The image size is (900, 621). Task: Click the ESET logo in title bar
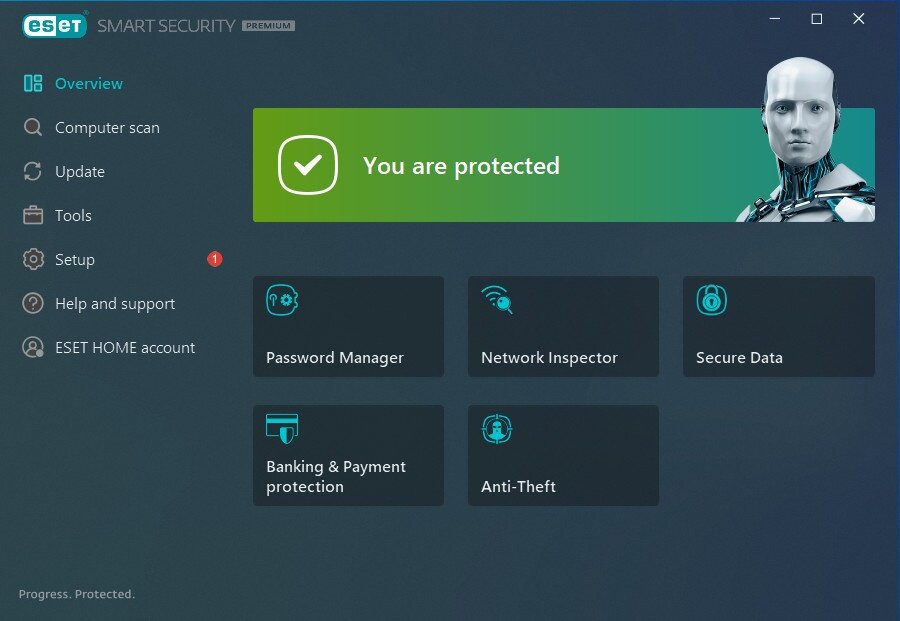55,25
